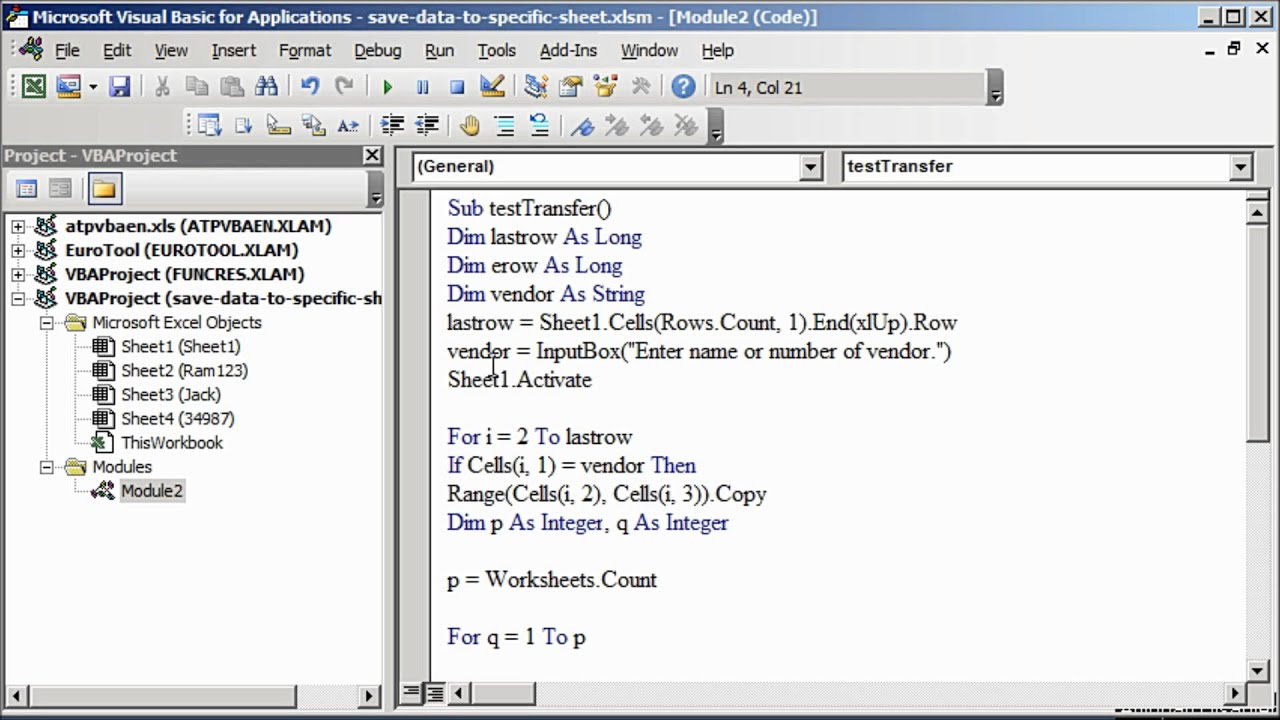
Task: Click the View Microsoft Excel icon
Action: (34, 87)
